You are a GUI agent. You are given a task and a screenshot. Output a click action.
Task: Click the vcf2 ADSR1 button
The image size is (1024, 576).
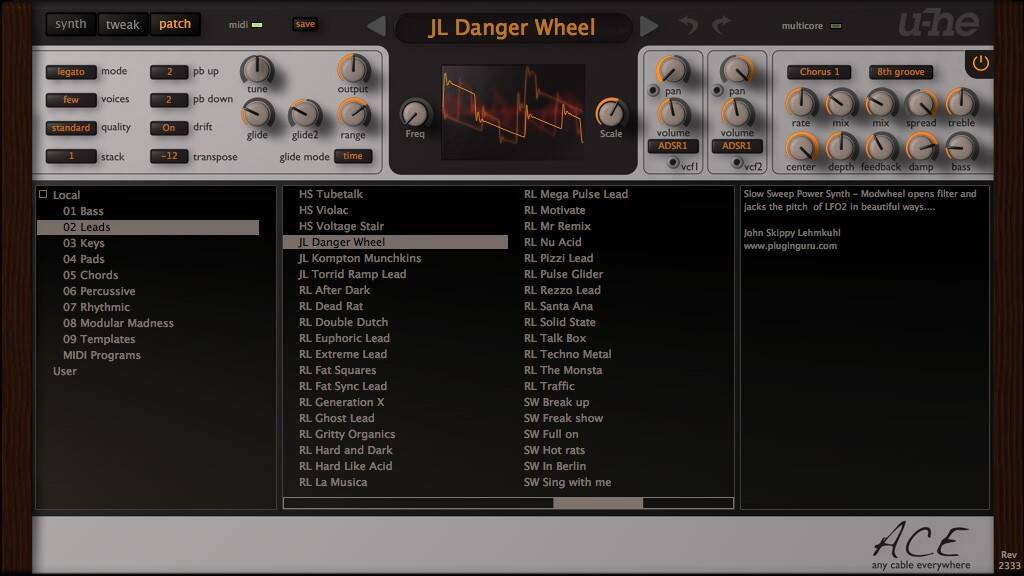click(737, 146)
